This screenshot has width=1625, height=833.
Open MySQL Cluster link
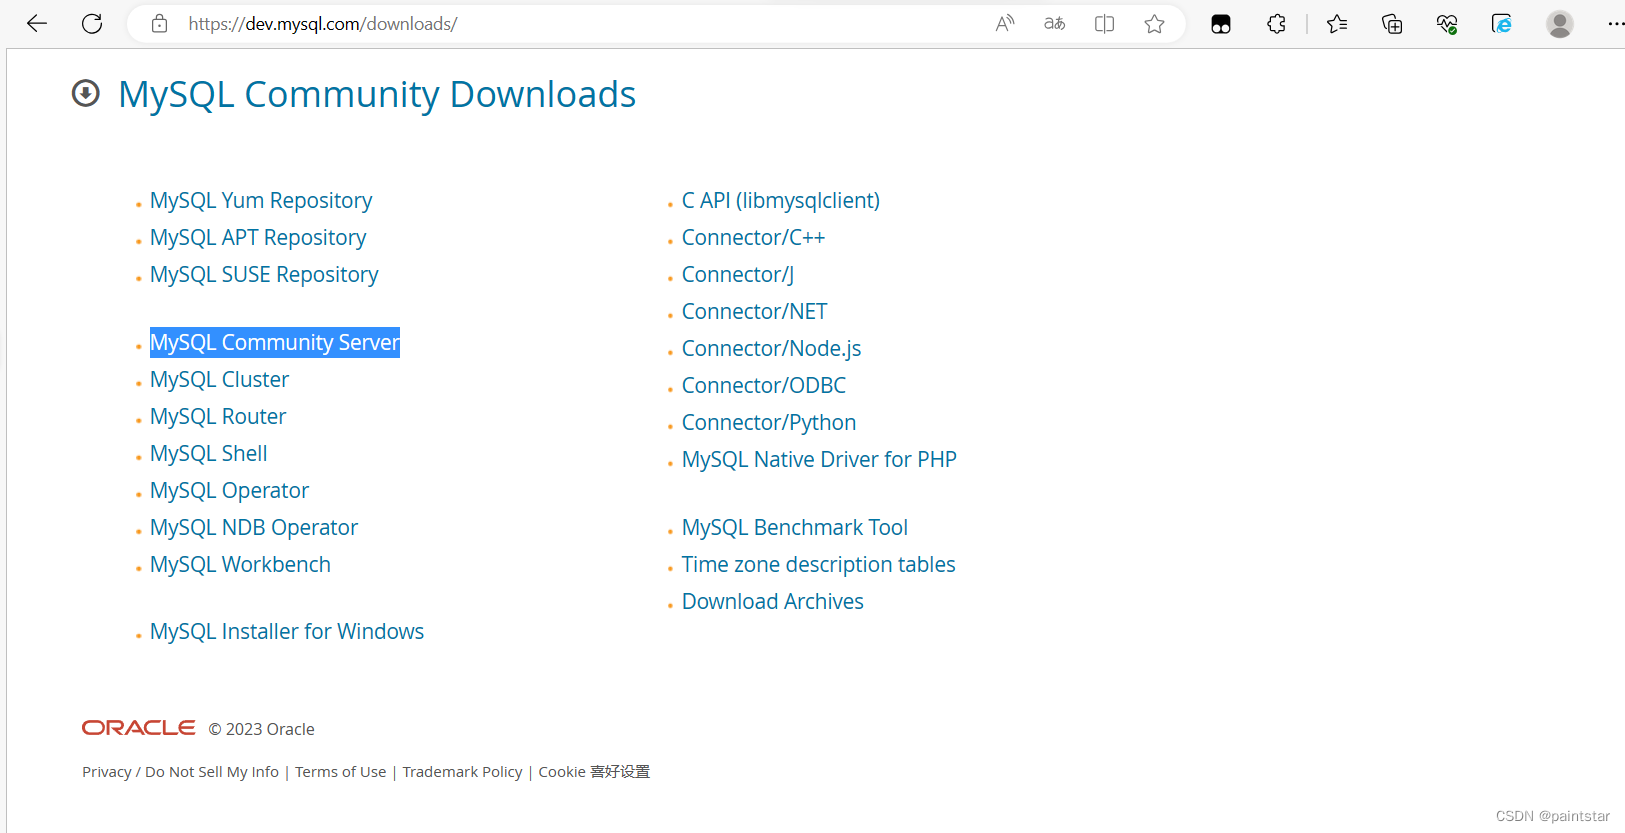[219, 379]
